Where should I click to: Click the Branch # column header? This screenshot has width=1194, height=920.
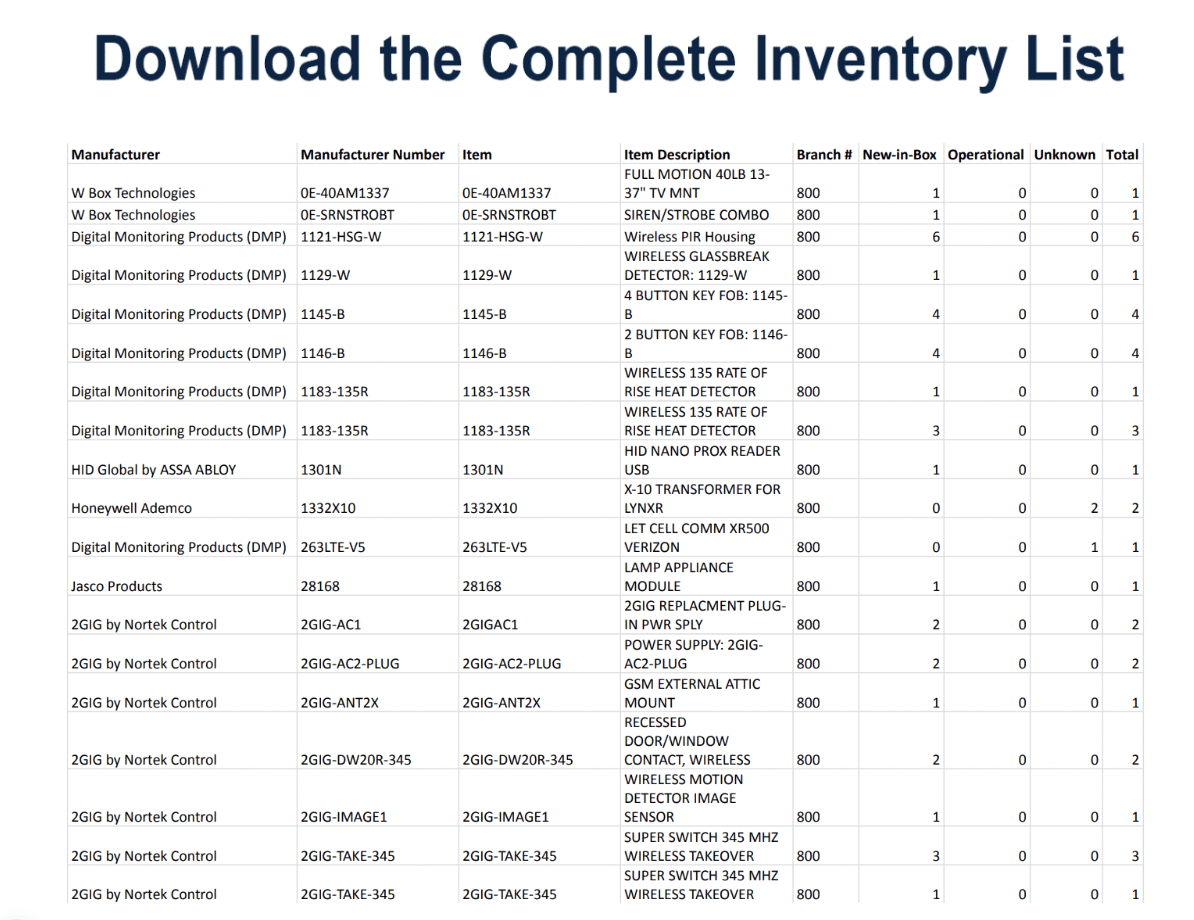click(824, 155)
